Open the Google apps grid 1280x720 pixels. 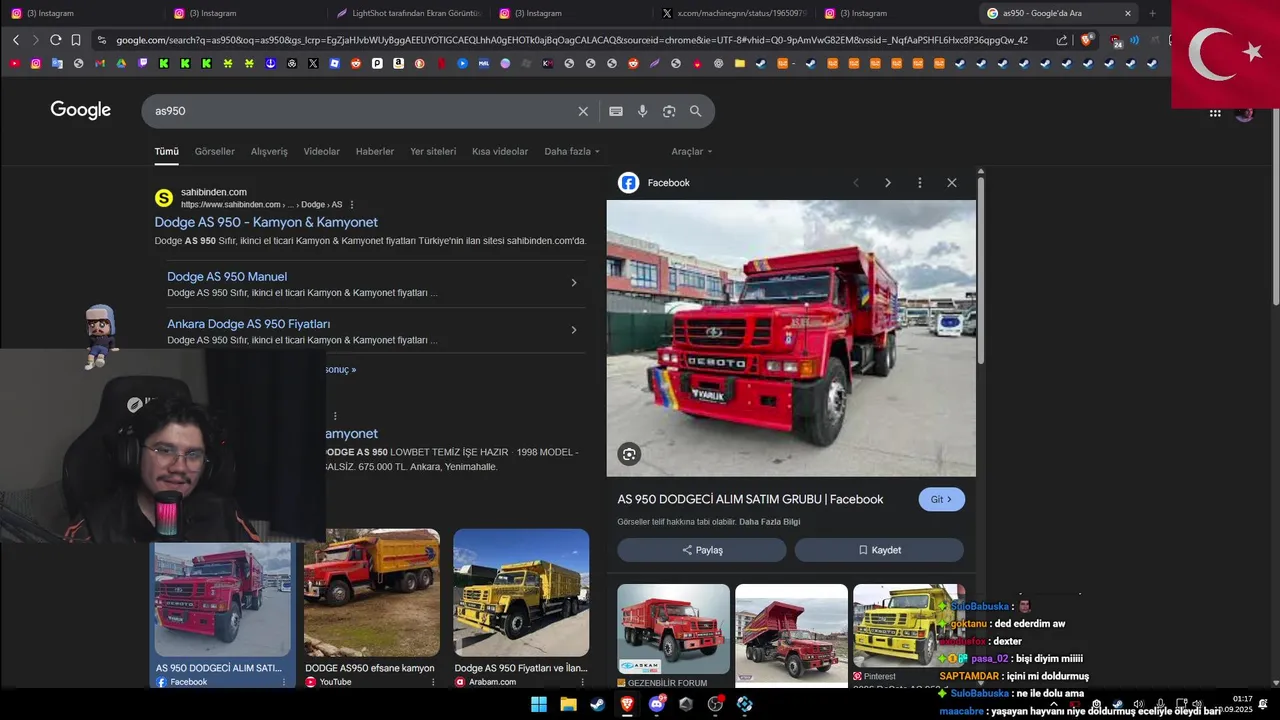click(1215, 113)
